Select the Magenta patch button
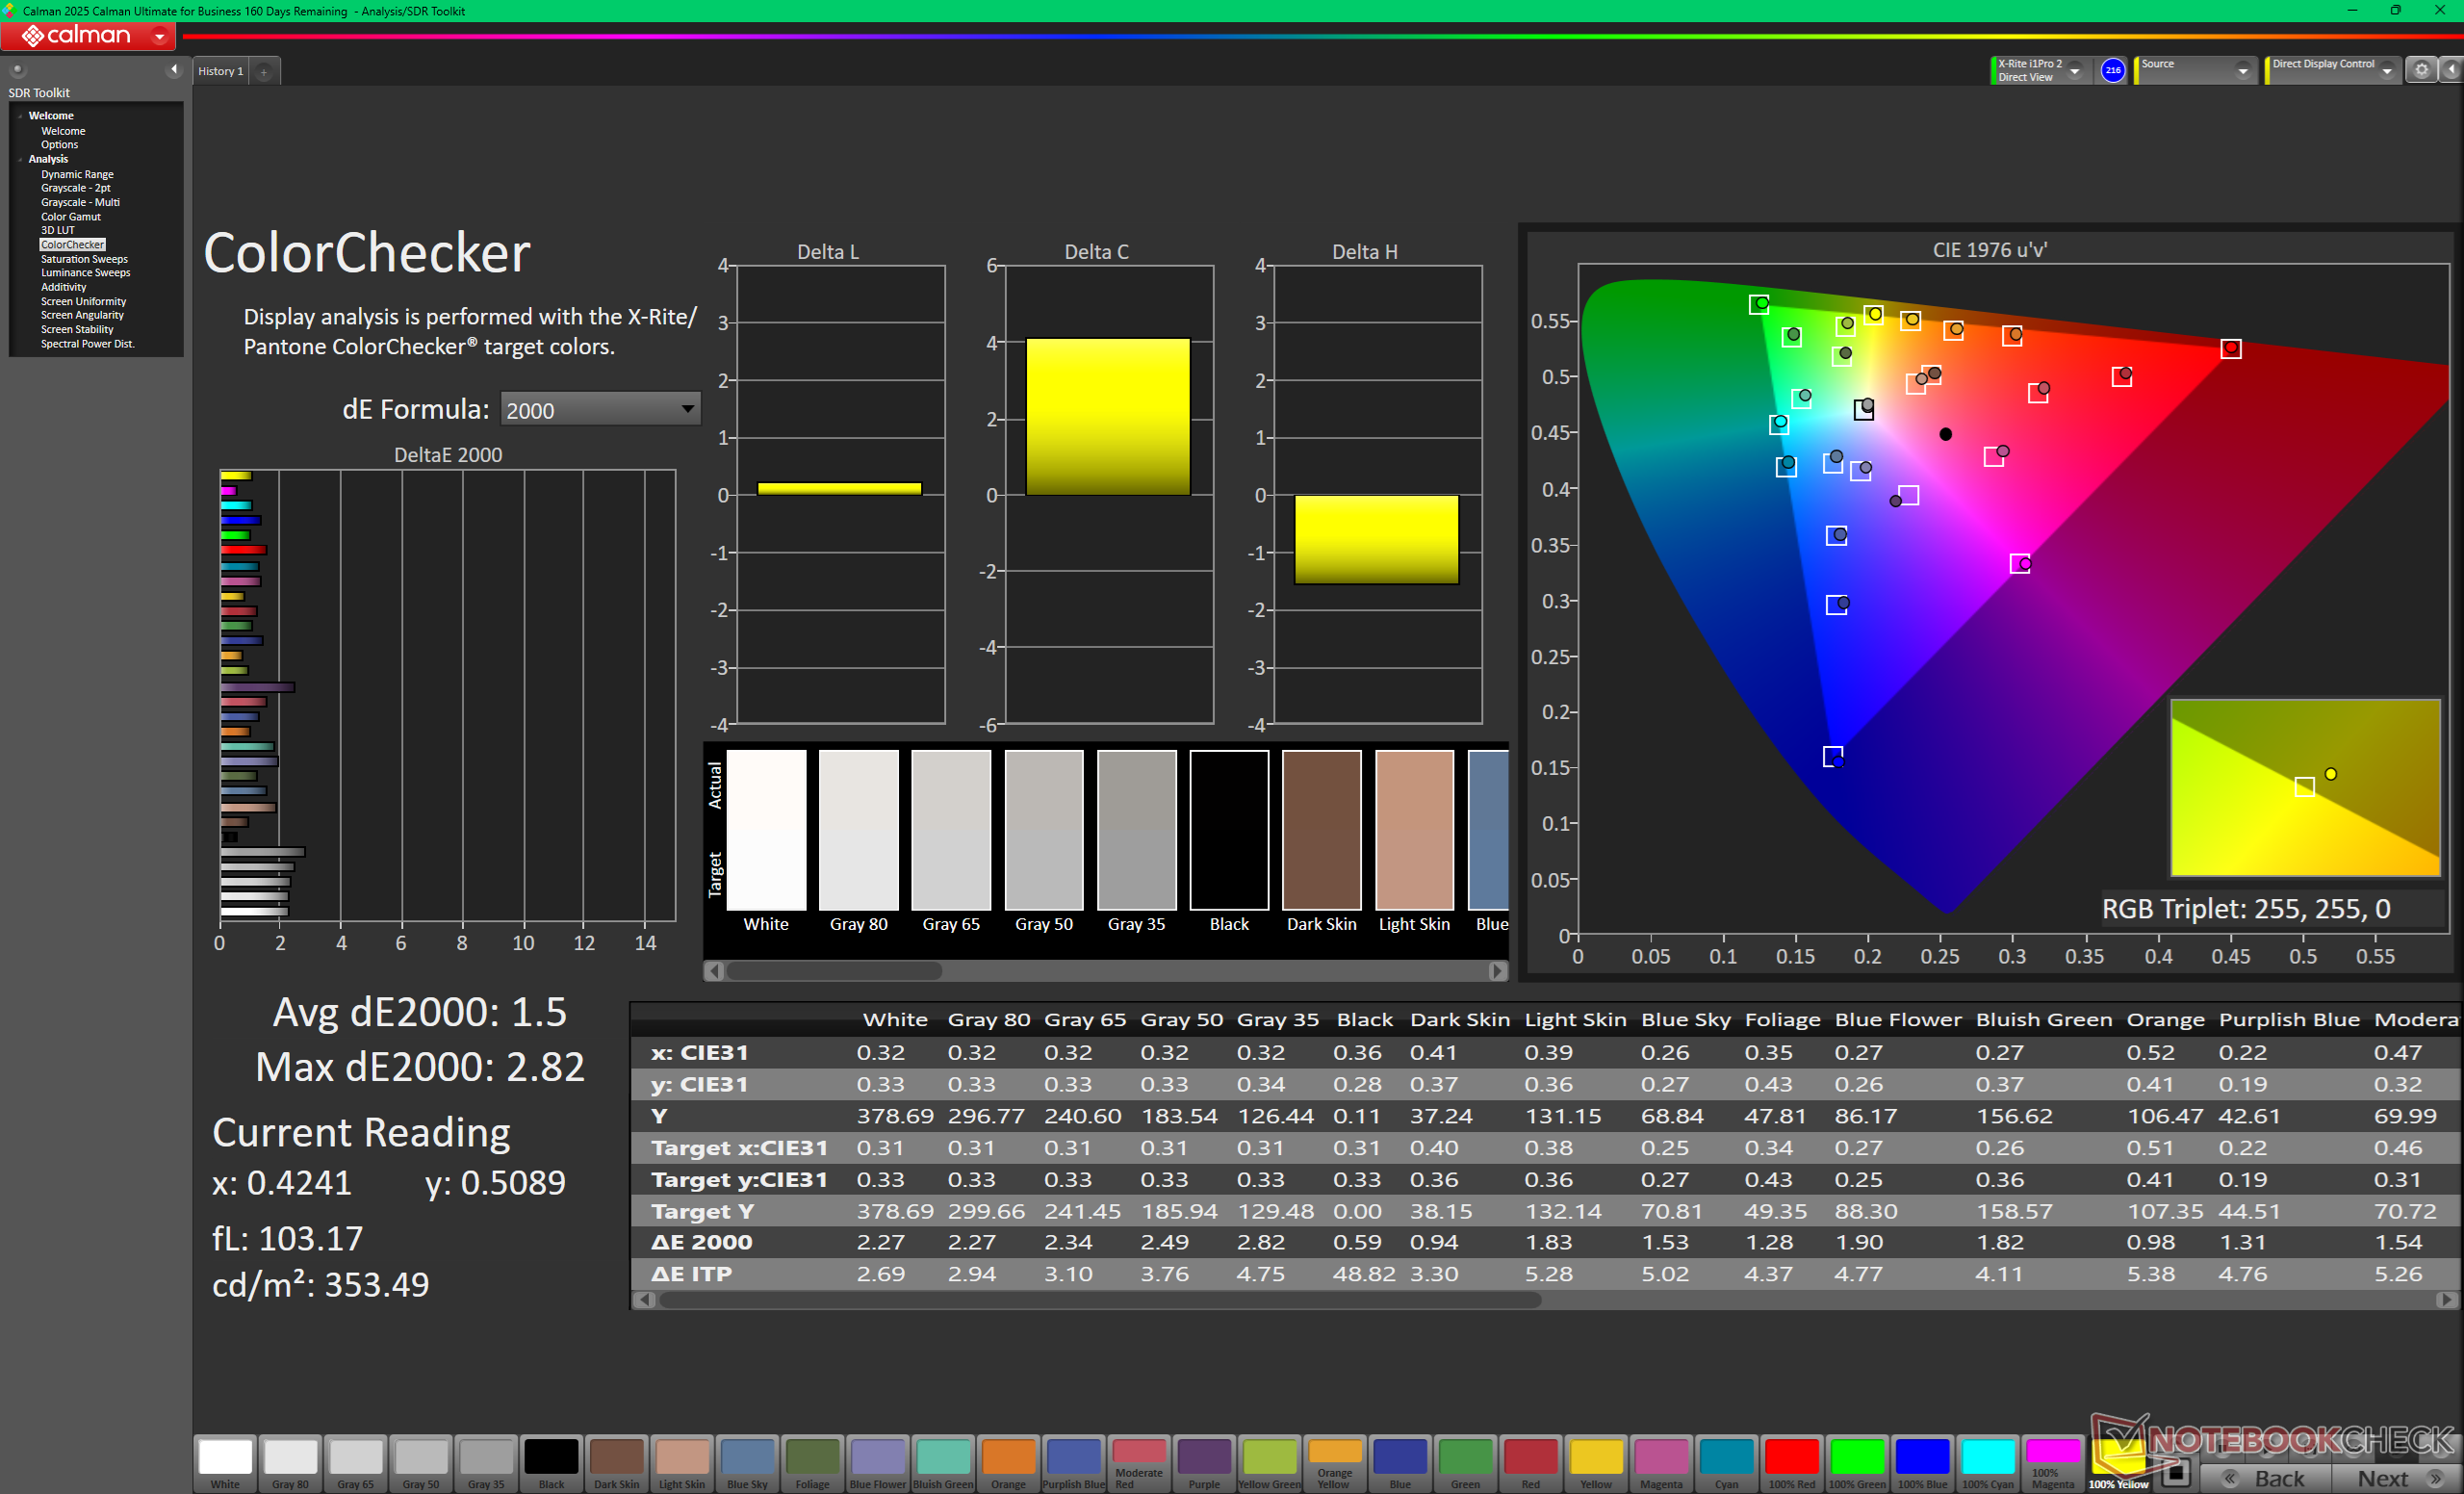 (1661, 1463)
